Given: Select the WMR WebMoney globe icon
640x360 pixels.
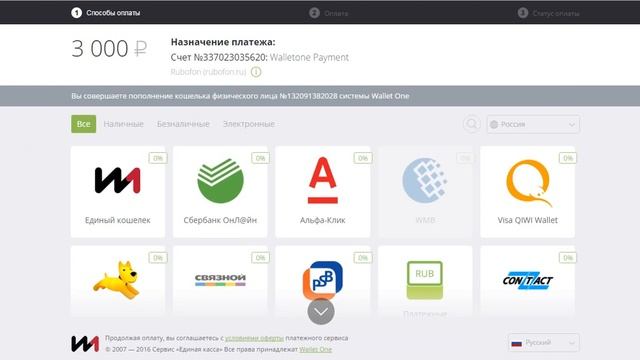Looking at the screenshot, I should click(425, 180).
